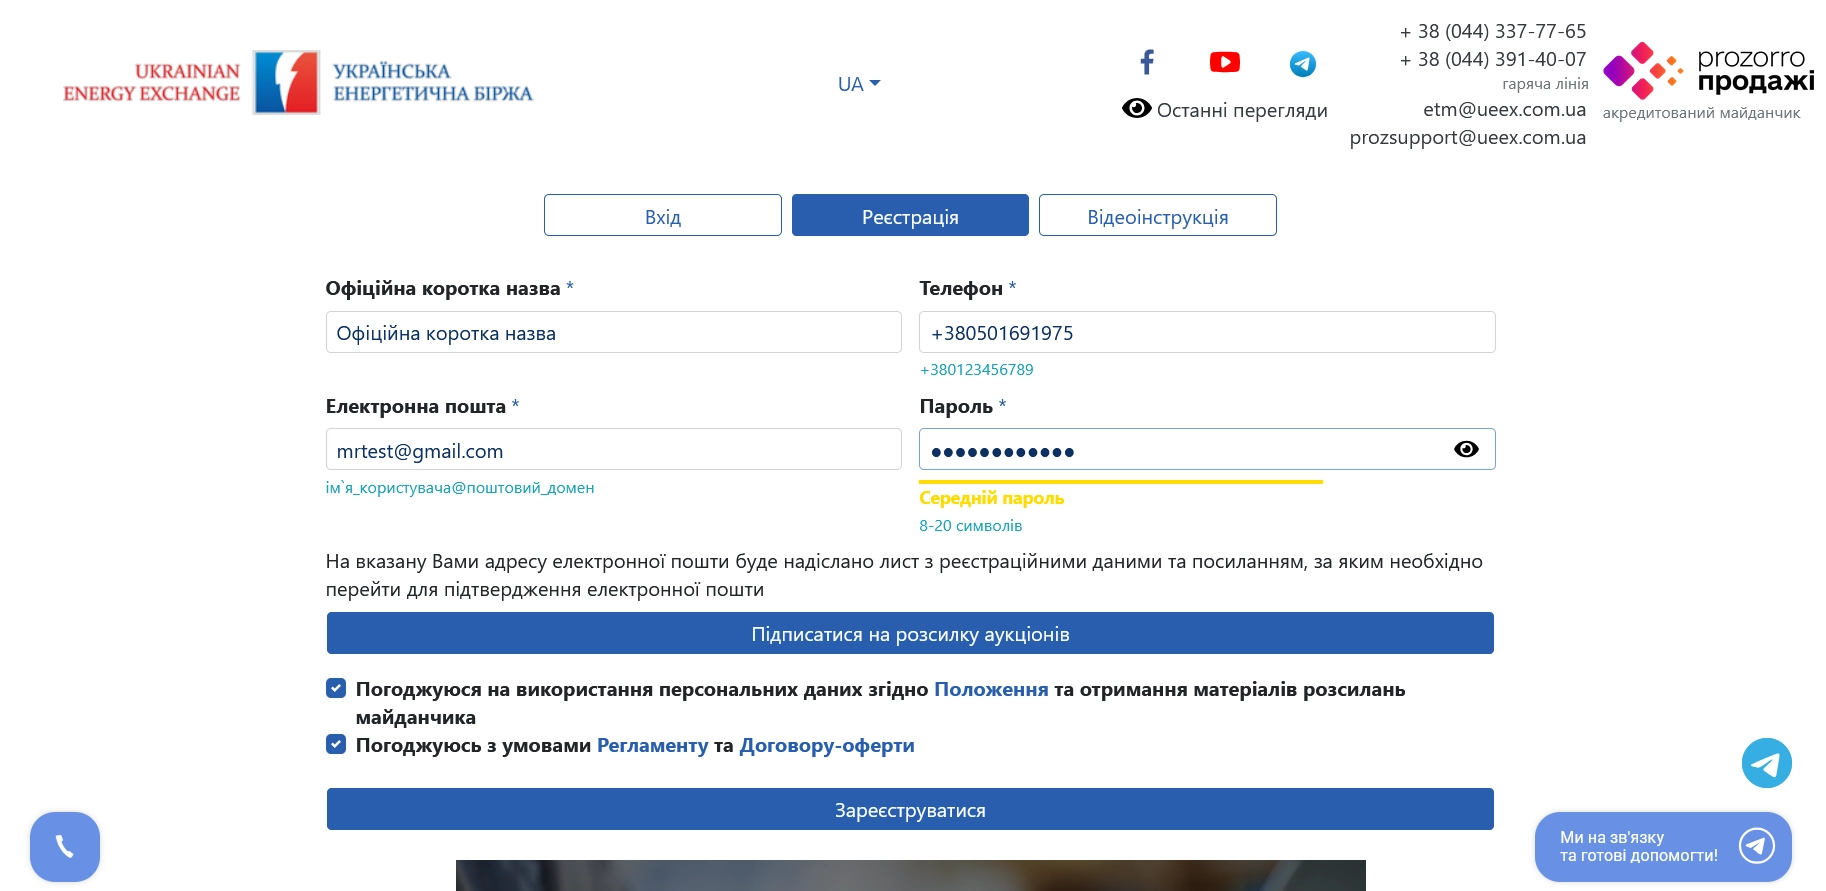This screenshot has height=891, width=1826.
Task: Open the Останні перегляди eye link
Action: coord(1224,110)
